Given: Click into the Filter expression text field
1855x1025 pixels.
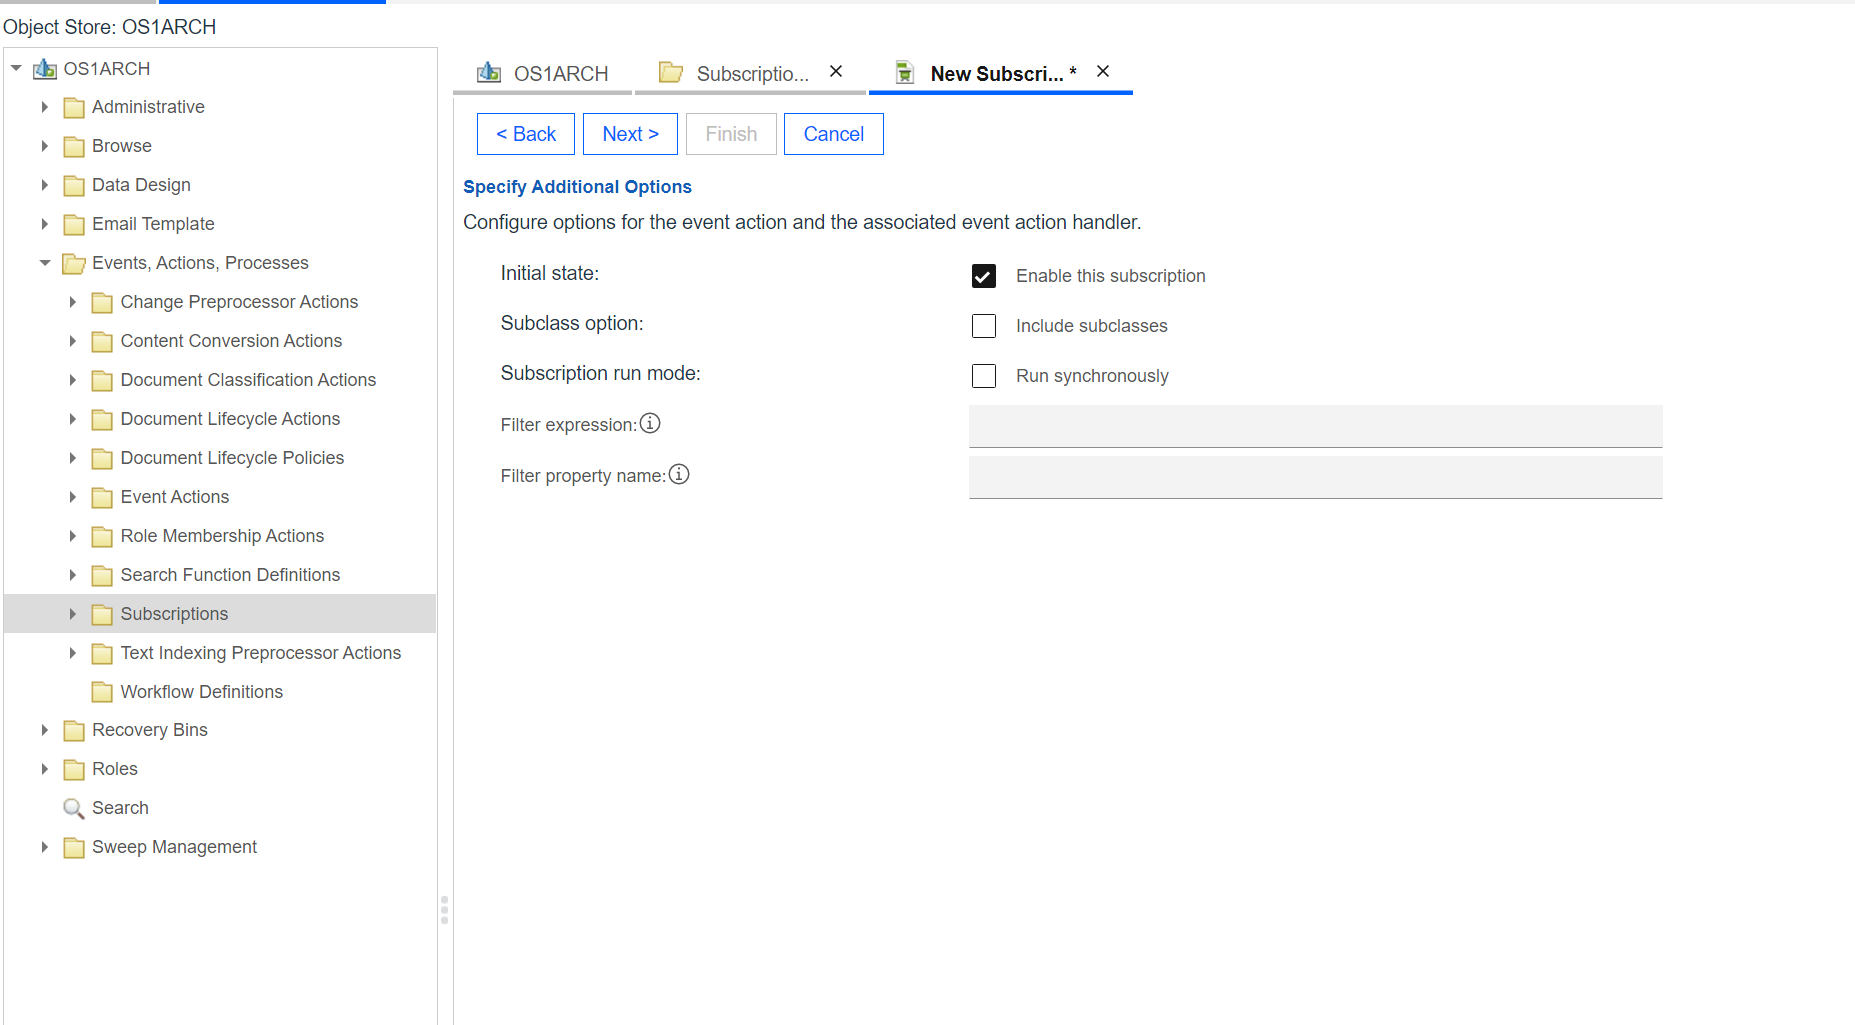Looking at the screenshot, I should coord(1315,426).
